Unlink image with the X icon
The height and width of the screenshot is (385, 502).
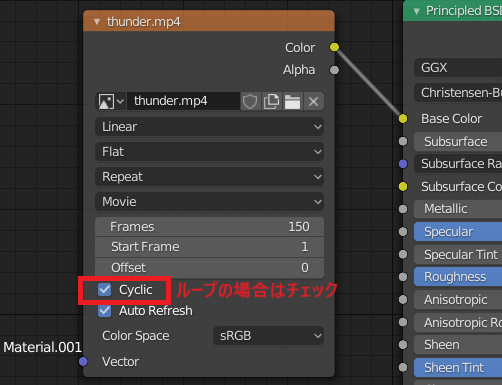pos(313,101)
